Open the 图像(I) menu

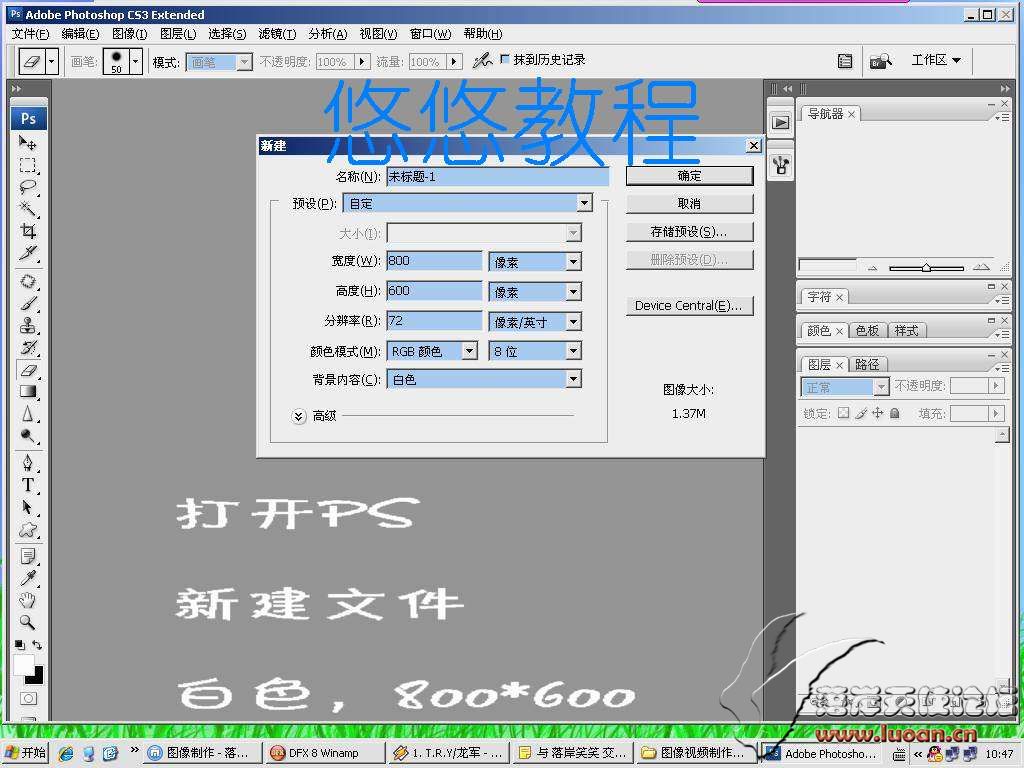pyautogui.click(x=129, y=33)
